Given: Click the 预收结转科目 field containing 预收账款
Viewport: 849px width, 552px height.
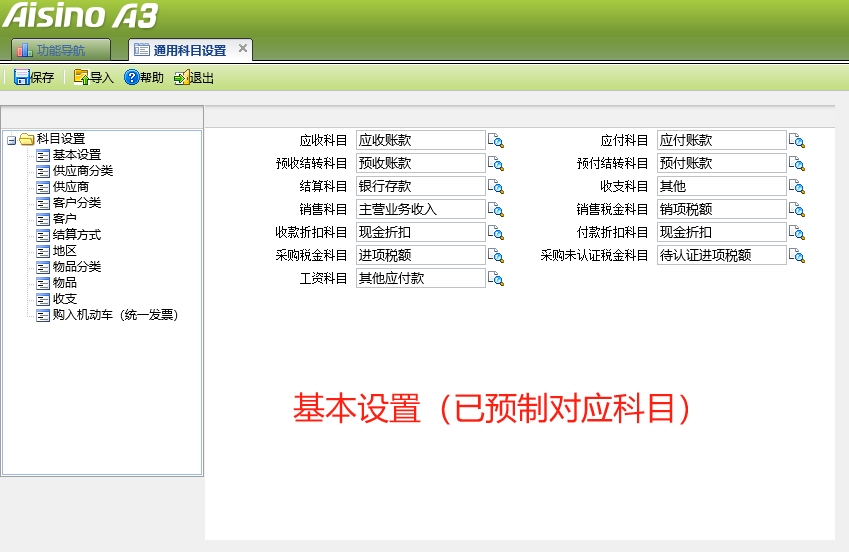Looking at the screenshot, I should click(421, 163).
